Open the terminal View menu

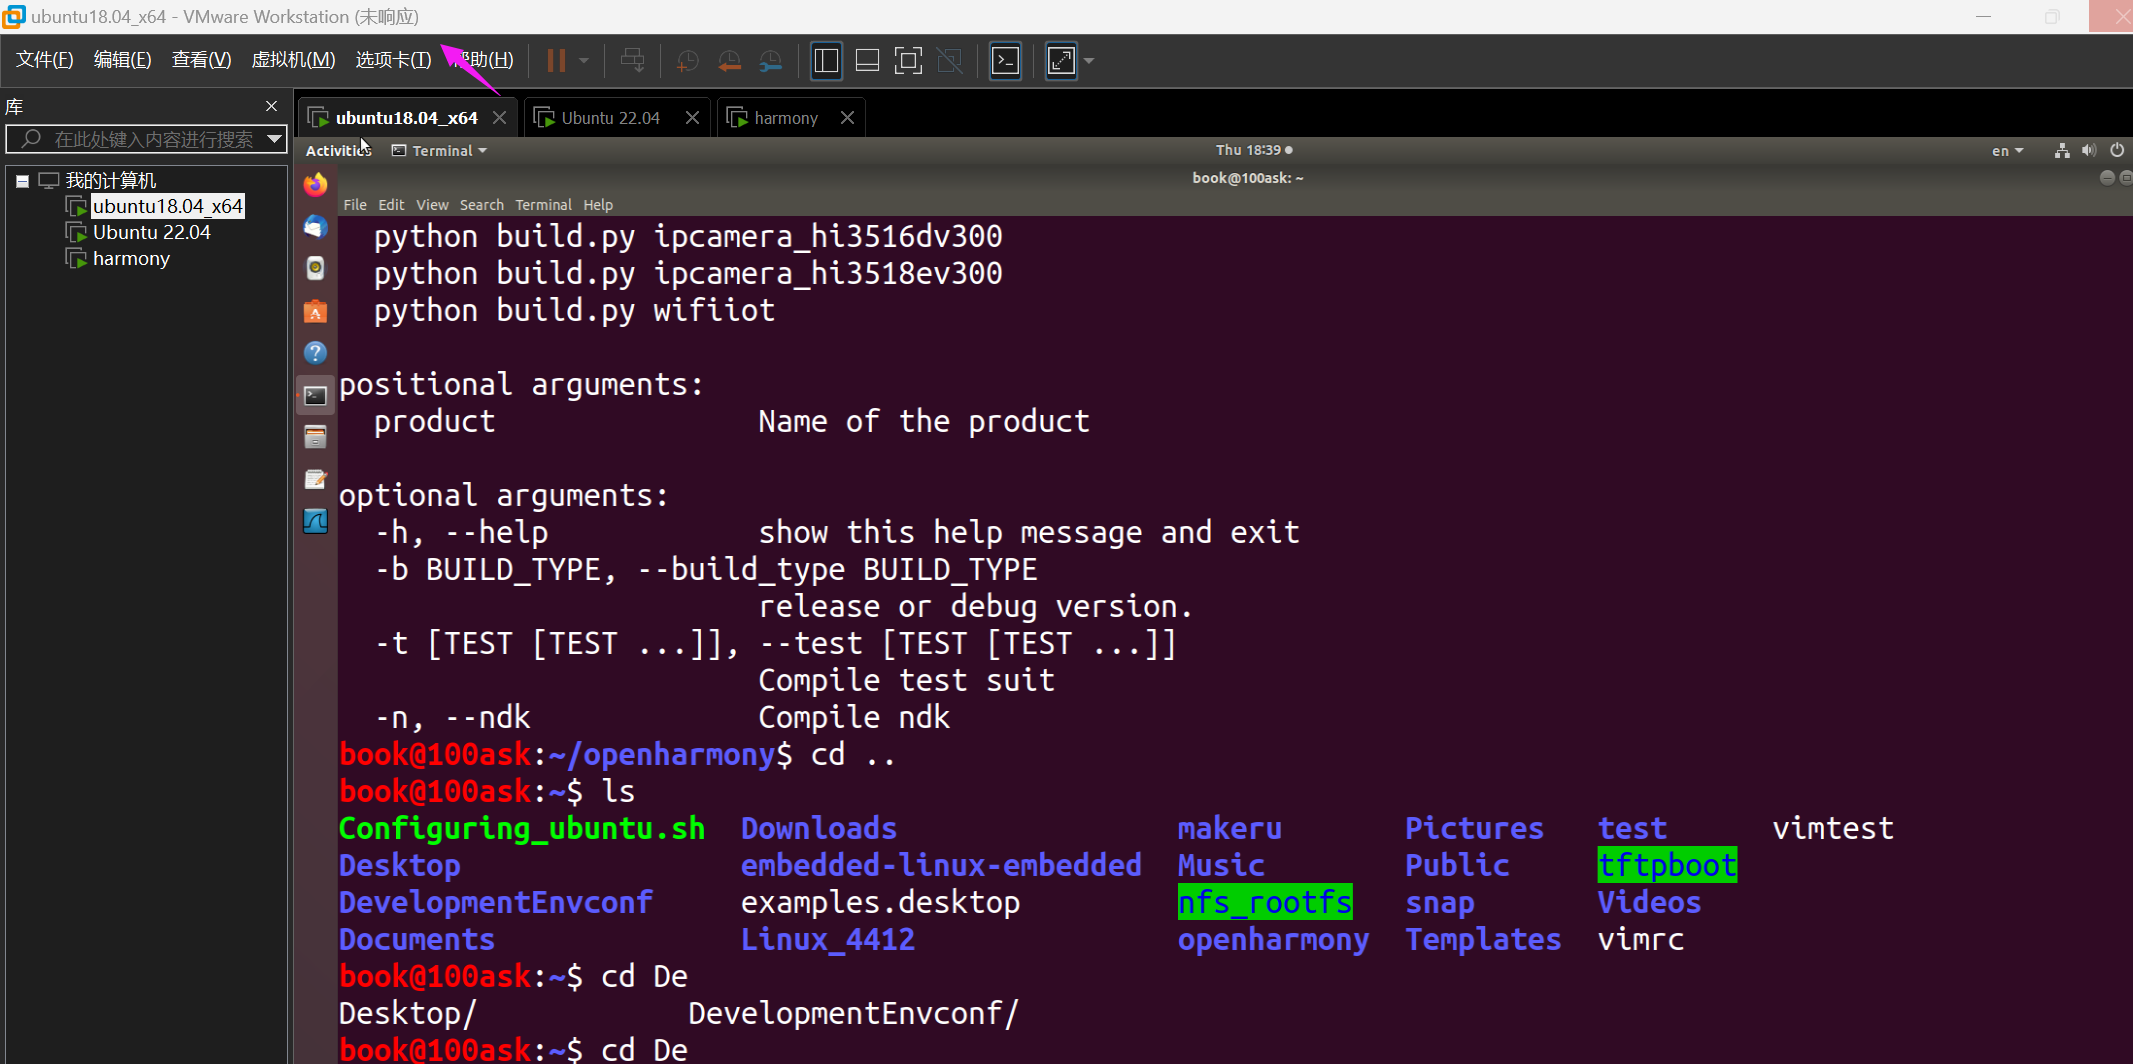point(432,205)
